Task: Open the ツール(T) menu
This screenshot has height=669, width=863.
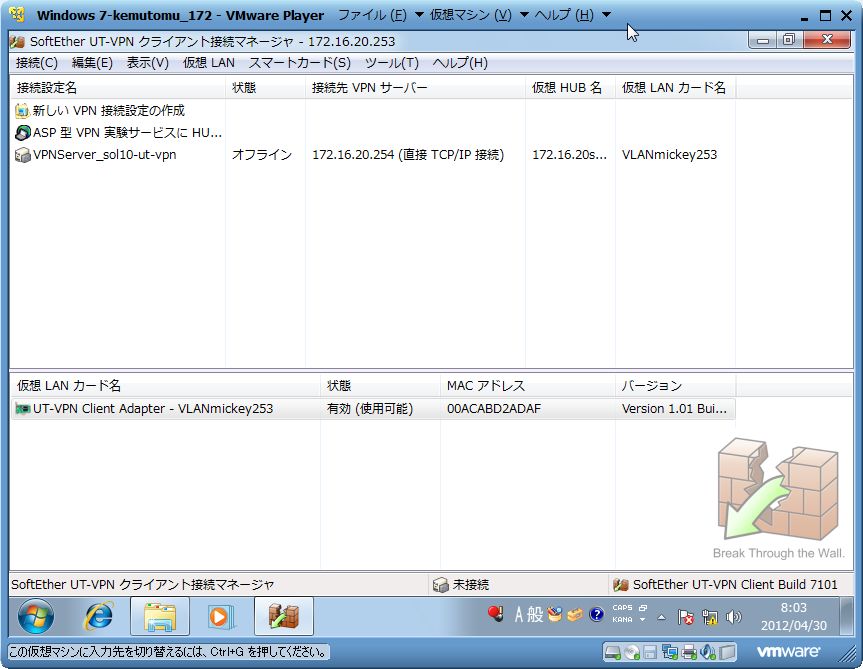Action: [x=392, y=63]
